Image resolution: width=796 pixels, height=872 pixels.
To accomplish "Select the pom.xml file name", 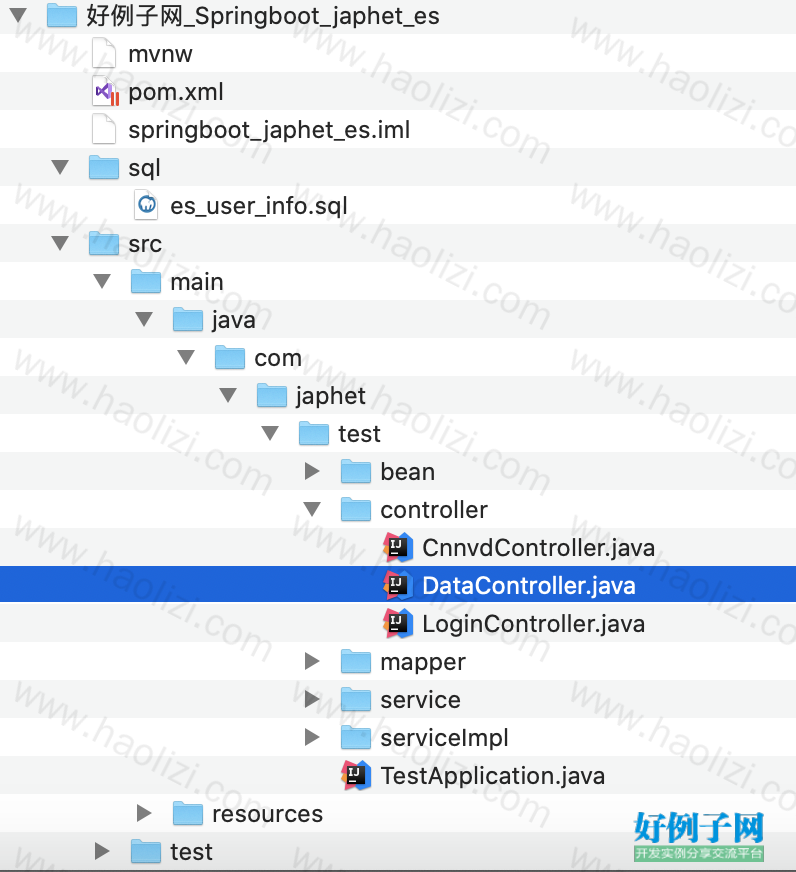I will tap(176, 92).
